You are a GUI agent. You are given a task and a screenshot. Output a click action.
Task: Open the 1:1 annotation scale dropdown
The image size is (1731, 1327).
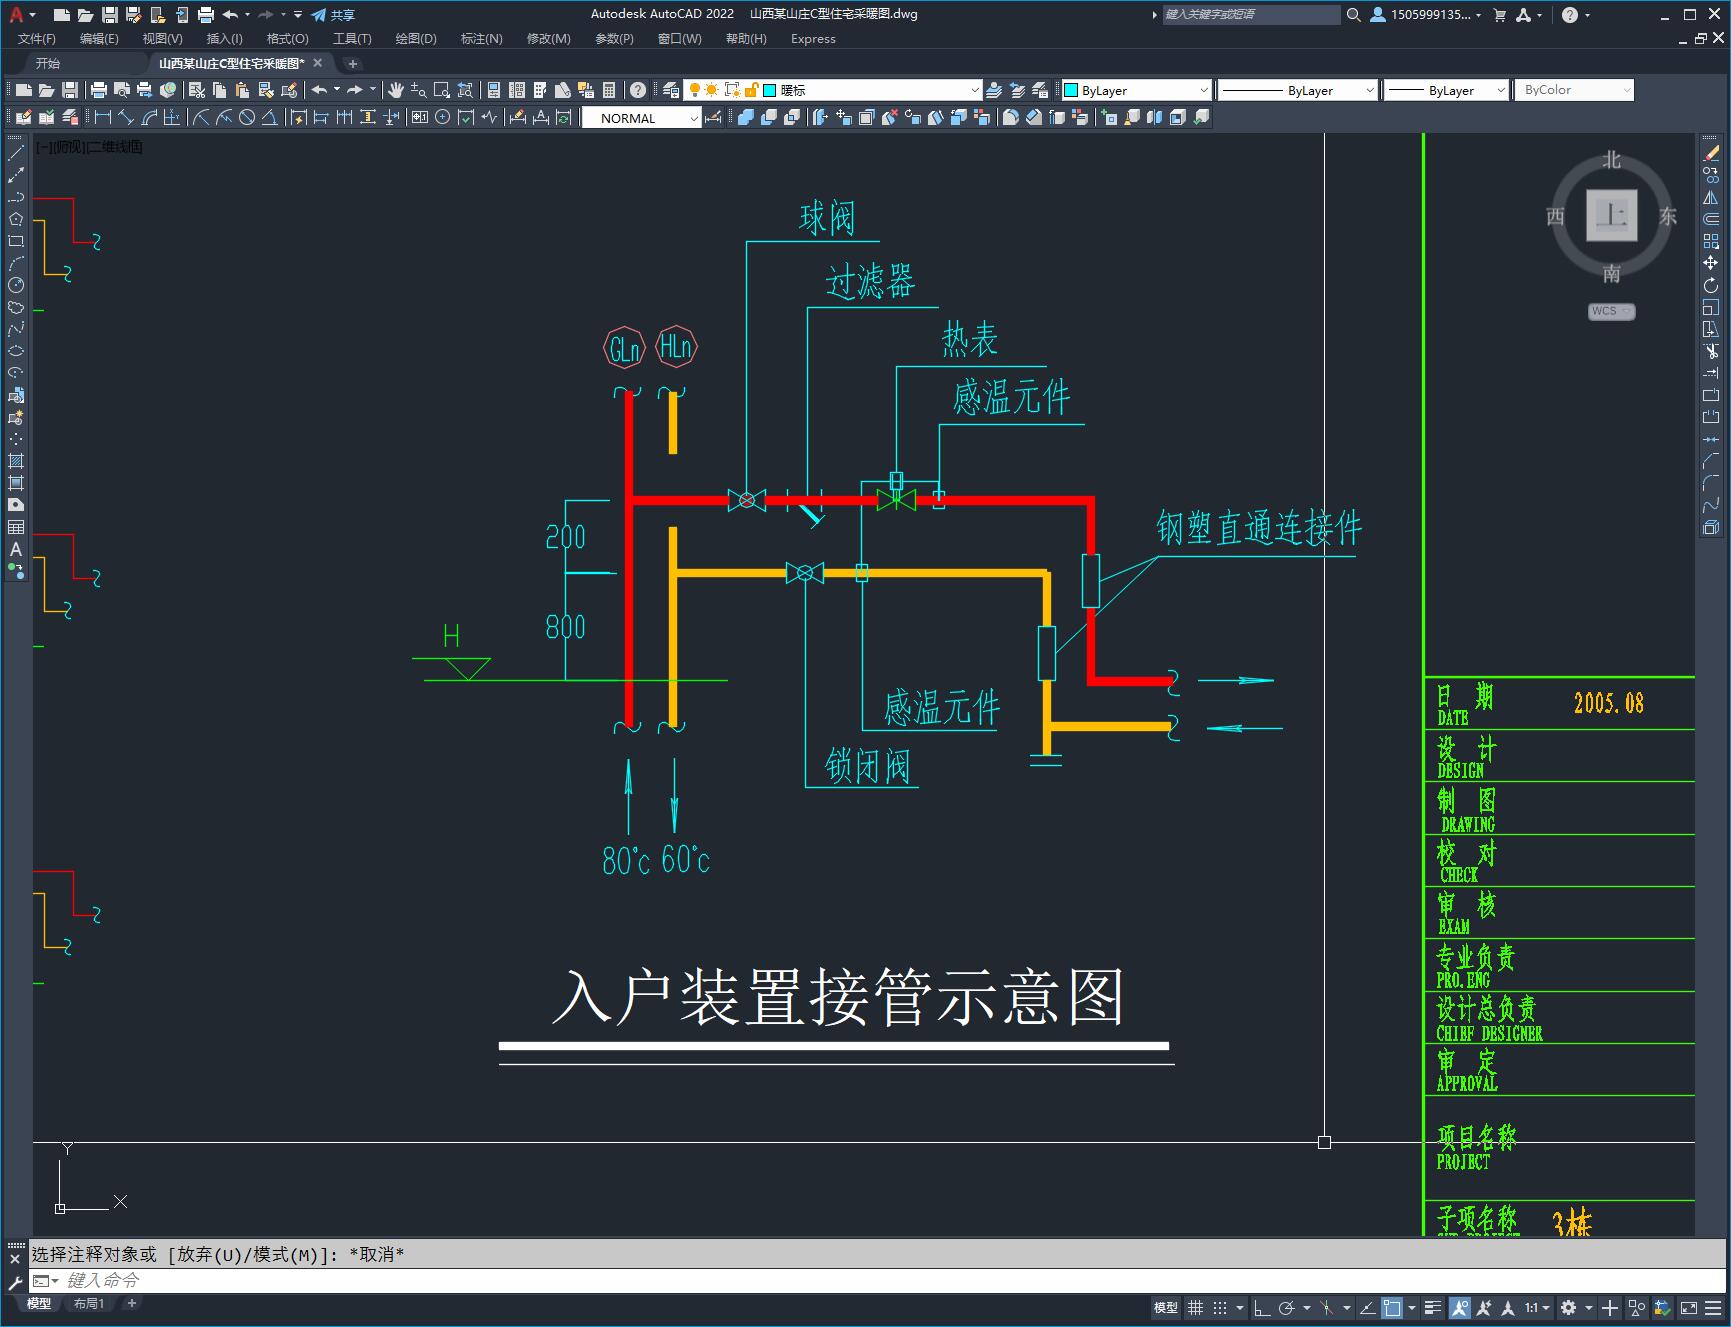[1538, 1307]
